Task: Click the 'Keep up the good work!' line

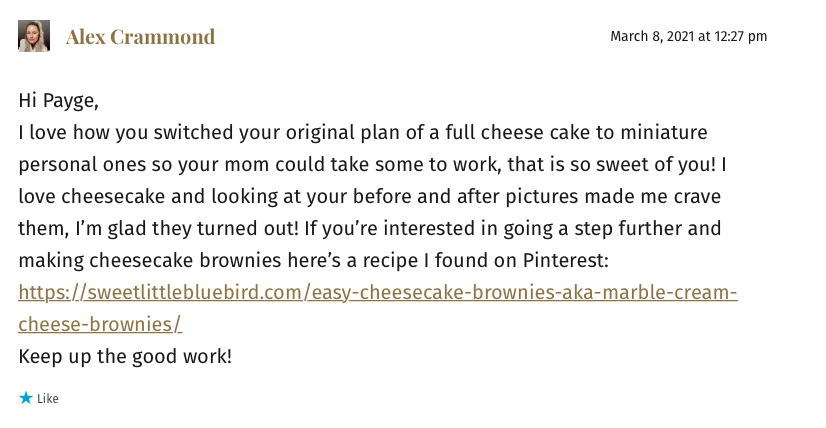Action: (125, 356)
